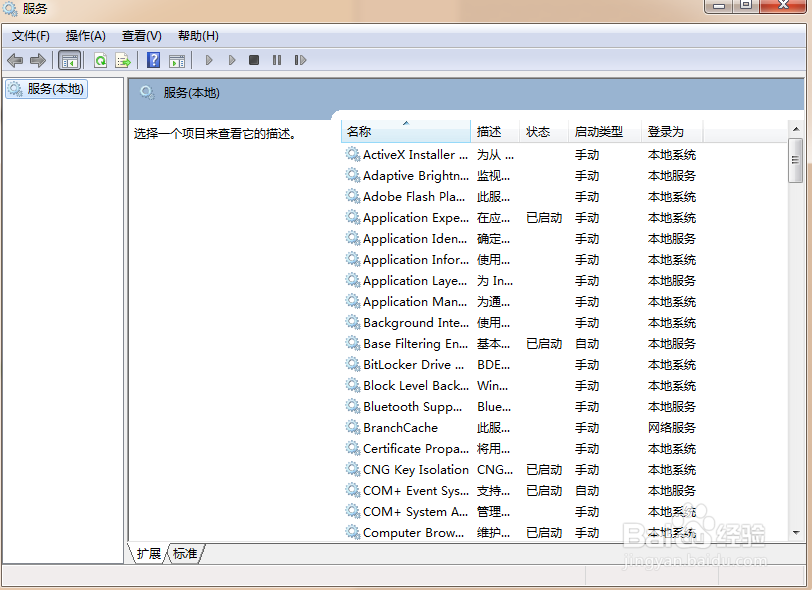The width and height of the screenshot is (812, 590).
Task: Click the Show Properties toolbar icon
Action: pos(176,60)
